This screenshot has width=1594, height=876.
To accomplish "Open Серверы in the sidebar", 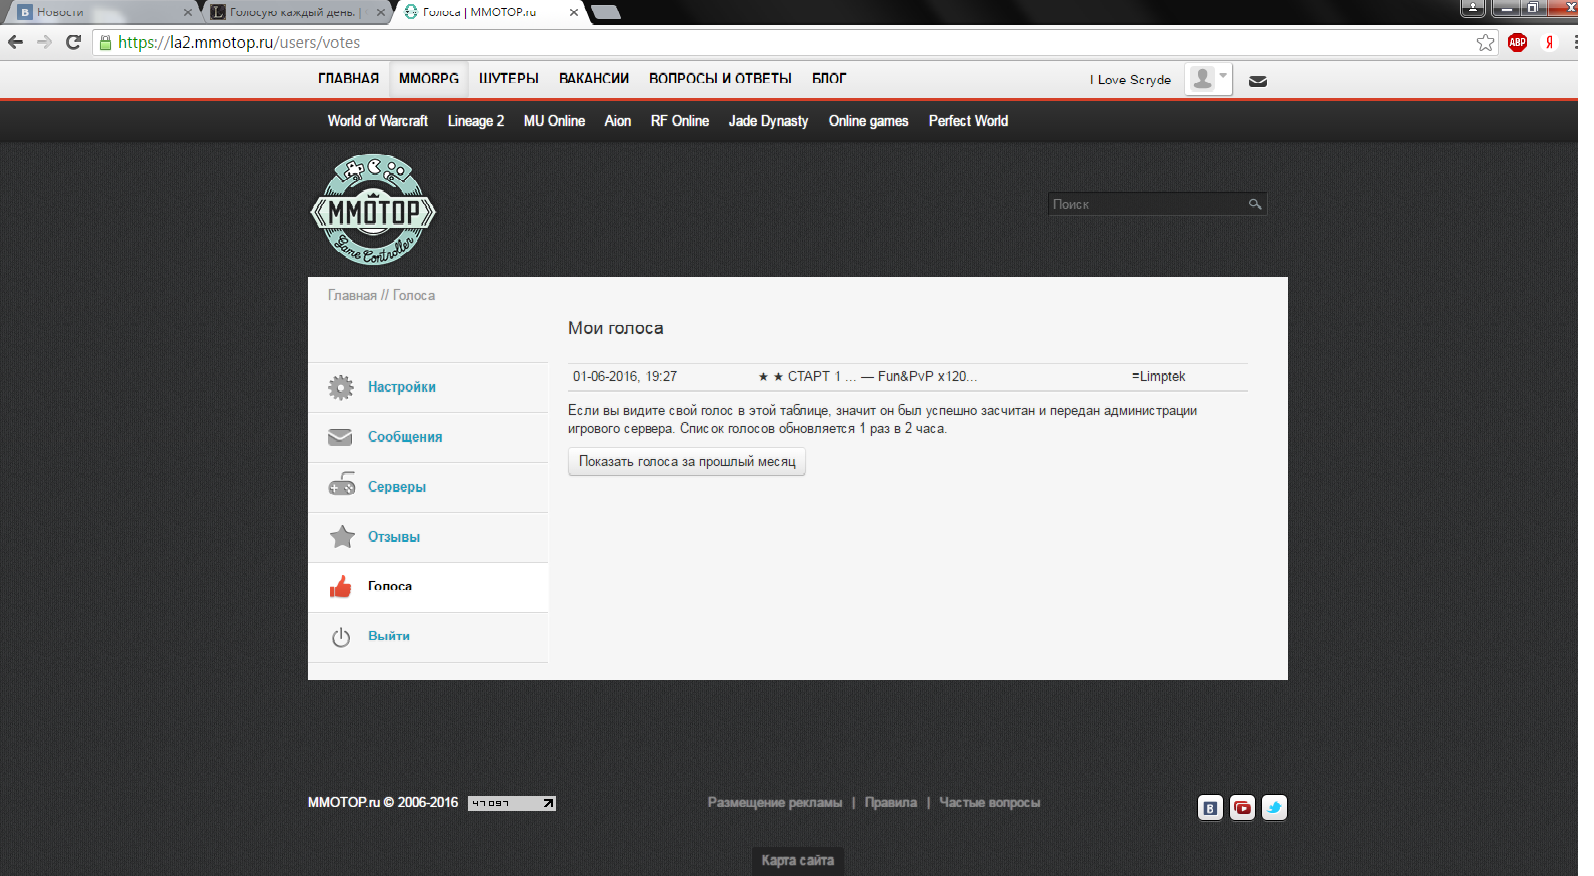I will coord(396,487).
